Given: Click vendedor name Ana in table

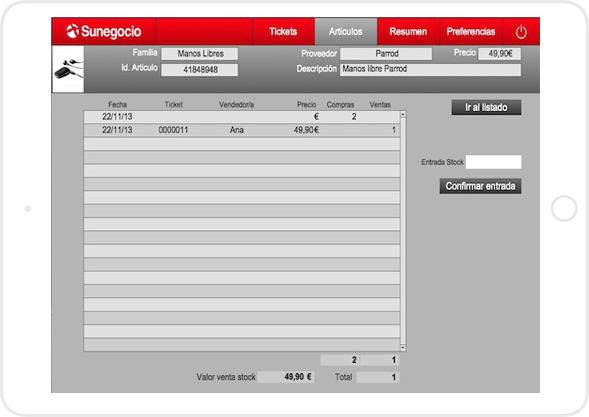Looking at the screenshot, I should 237,130.
